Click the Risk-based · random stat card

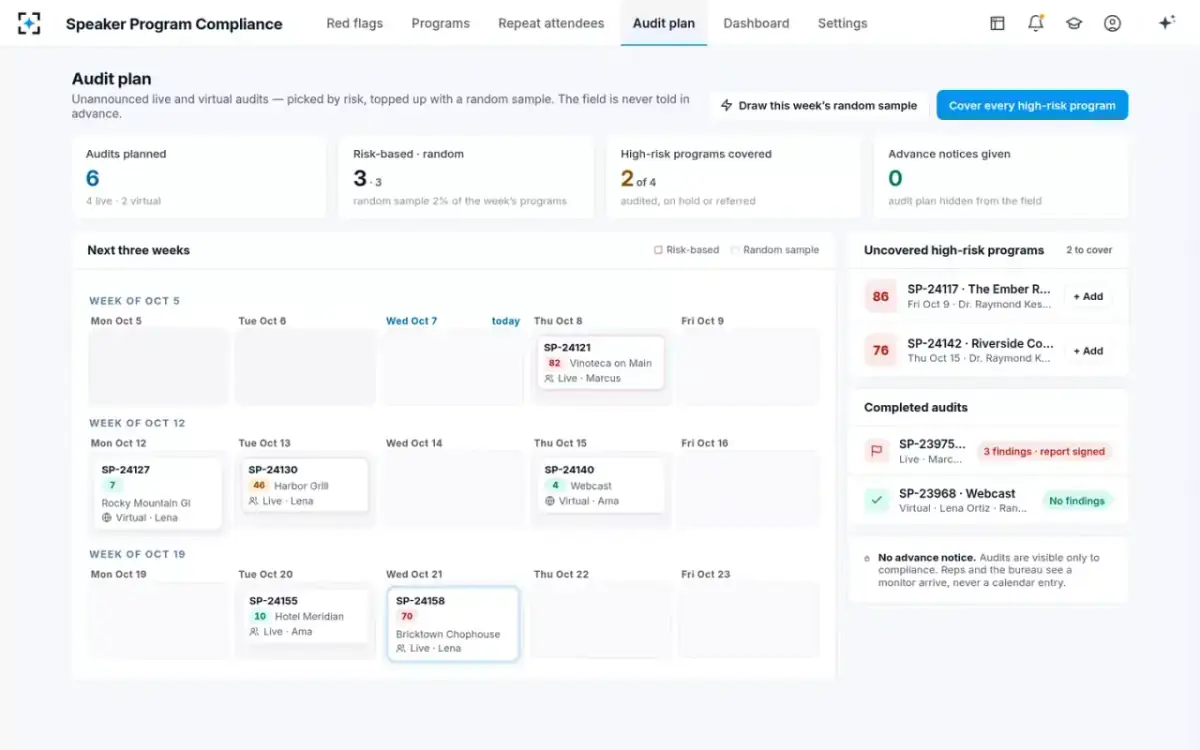(466, 177)
